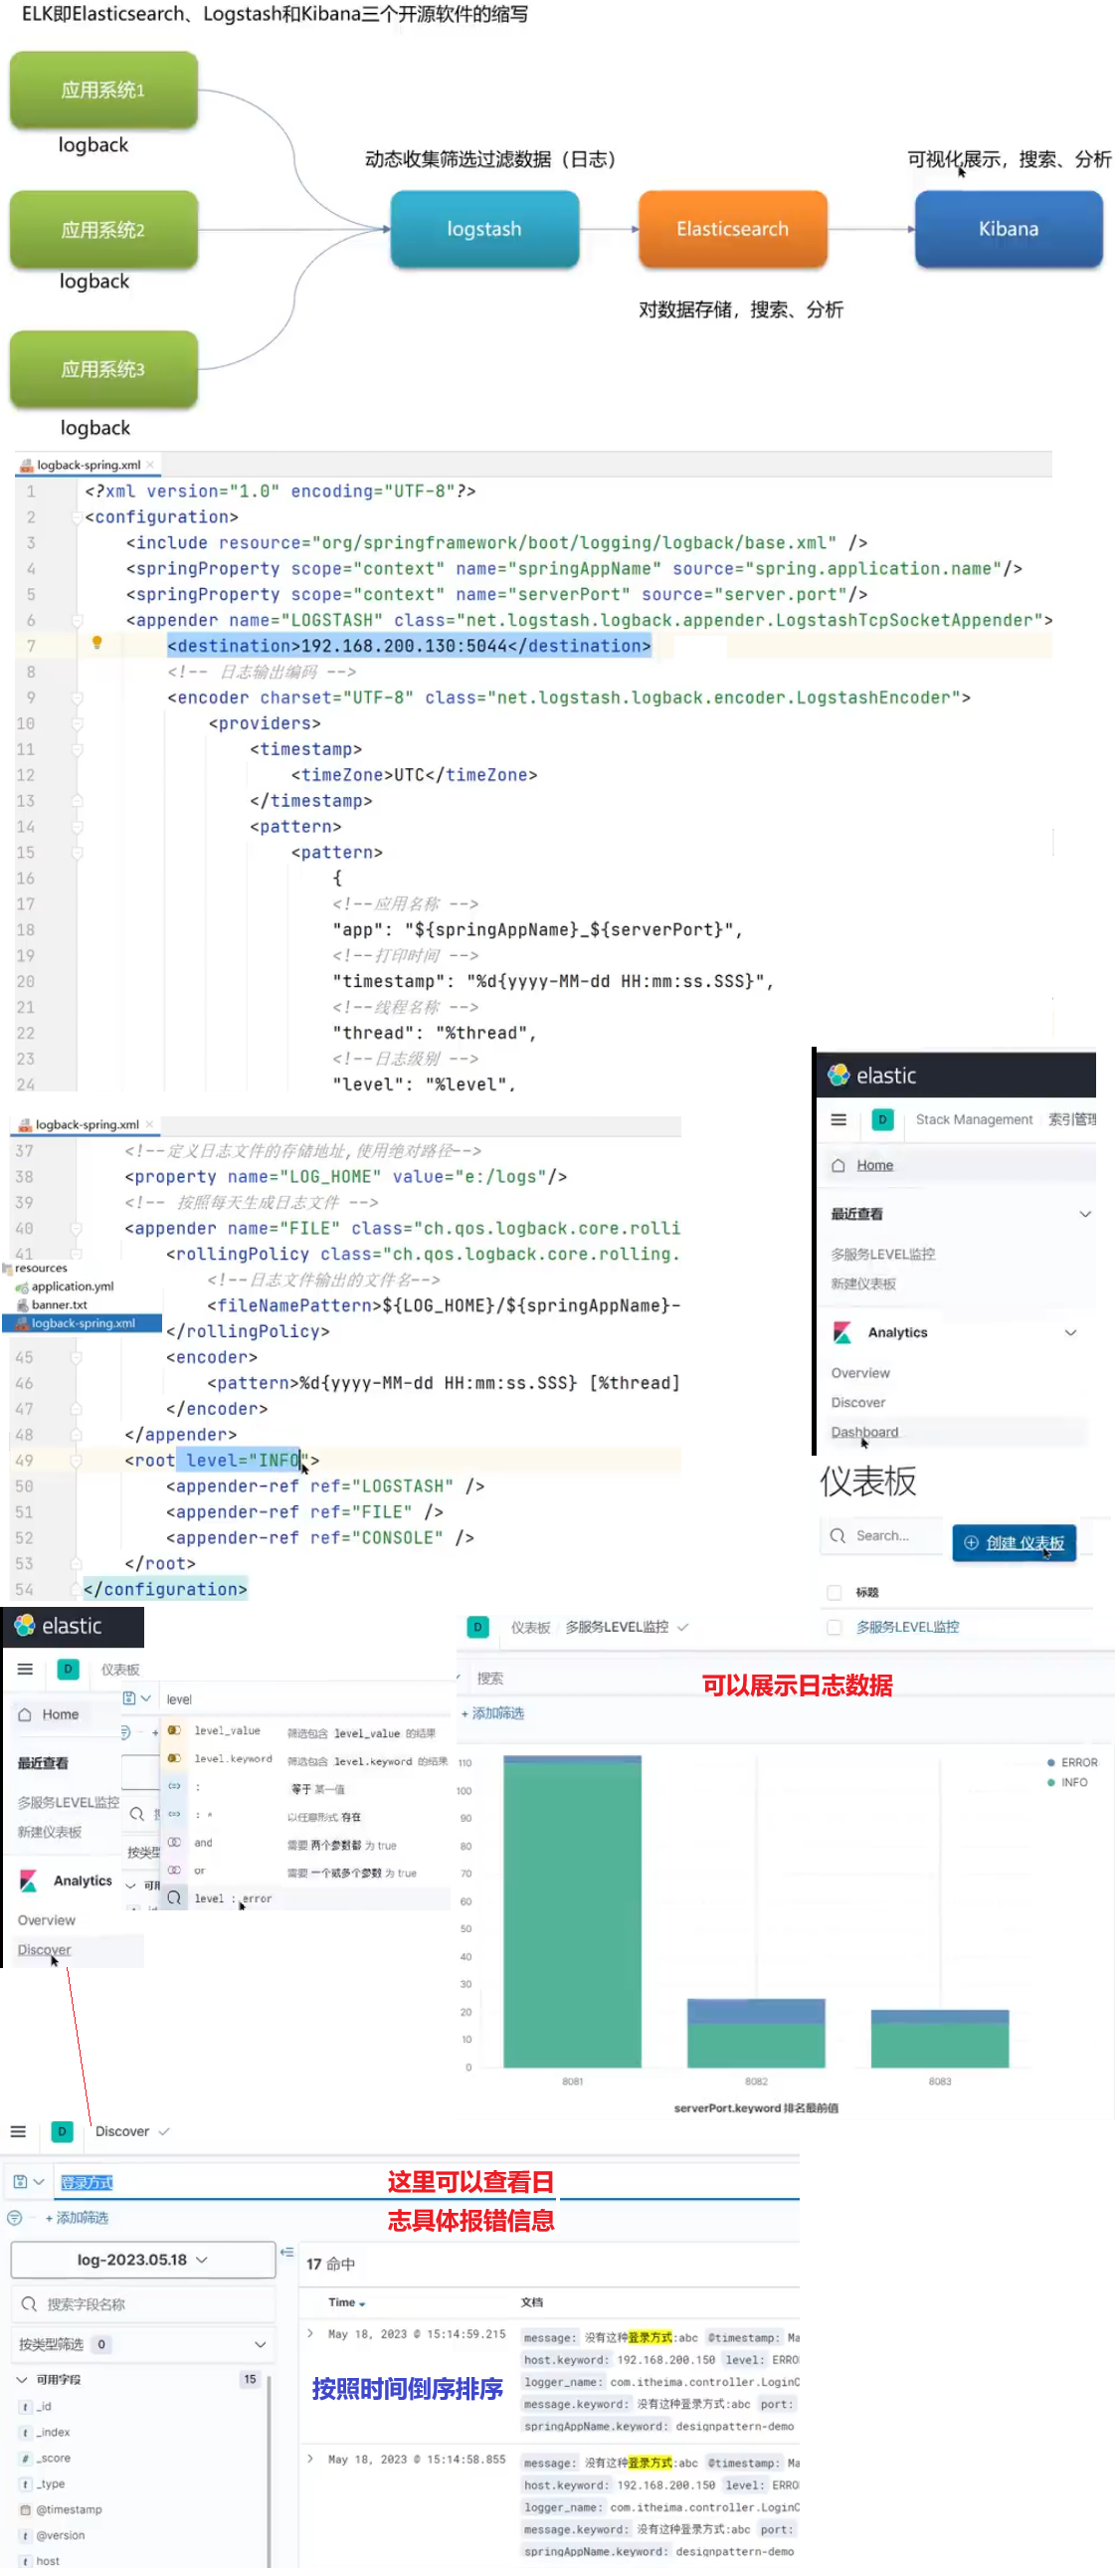Open the hamburger menu left of the 仪表板 breadcrumb
Screen dimensions: 1115x2576
[x=25, y=1668]
